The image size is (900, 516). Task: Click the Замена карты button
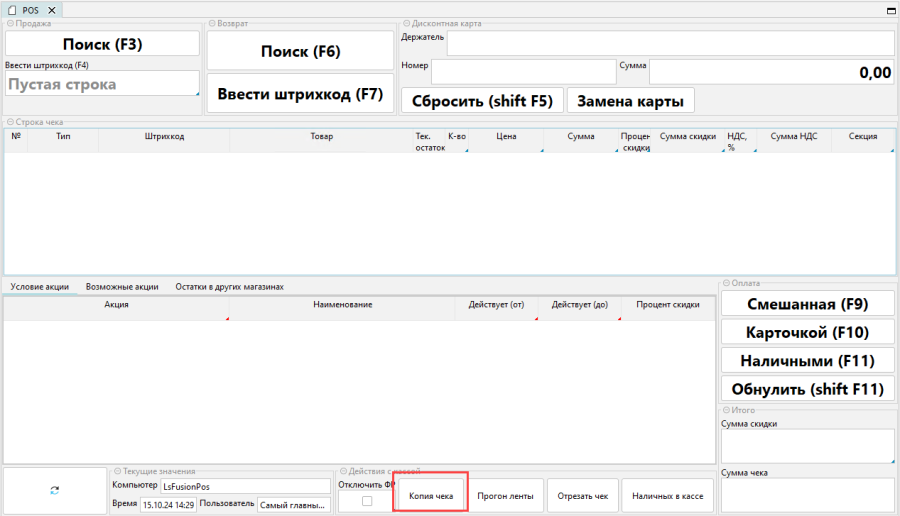coord(630,101)
